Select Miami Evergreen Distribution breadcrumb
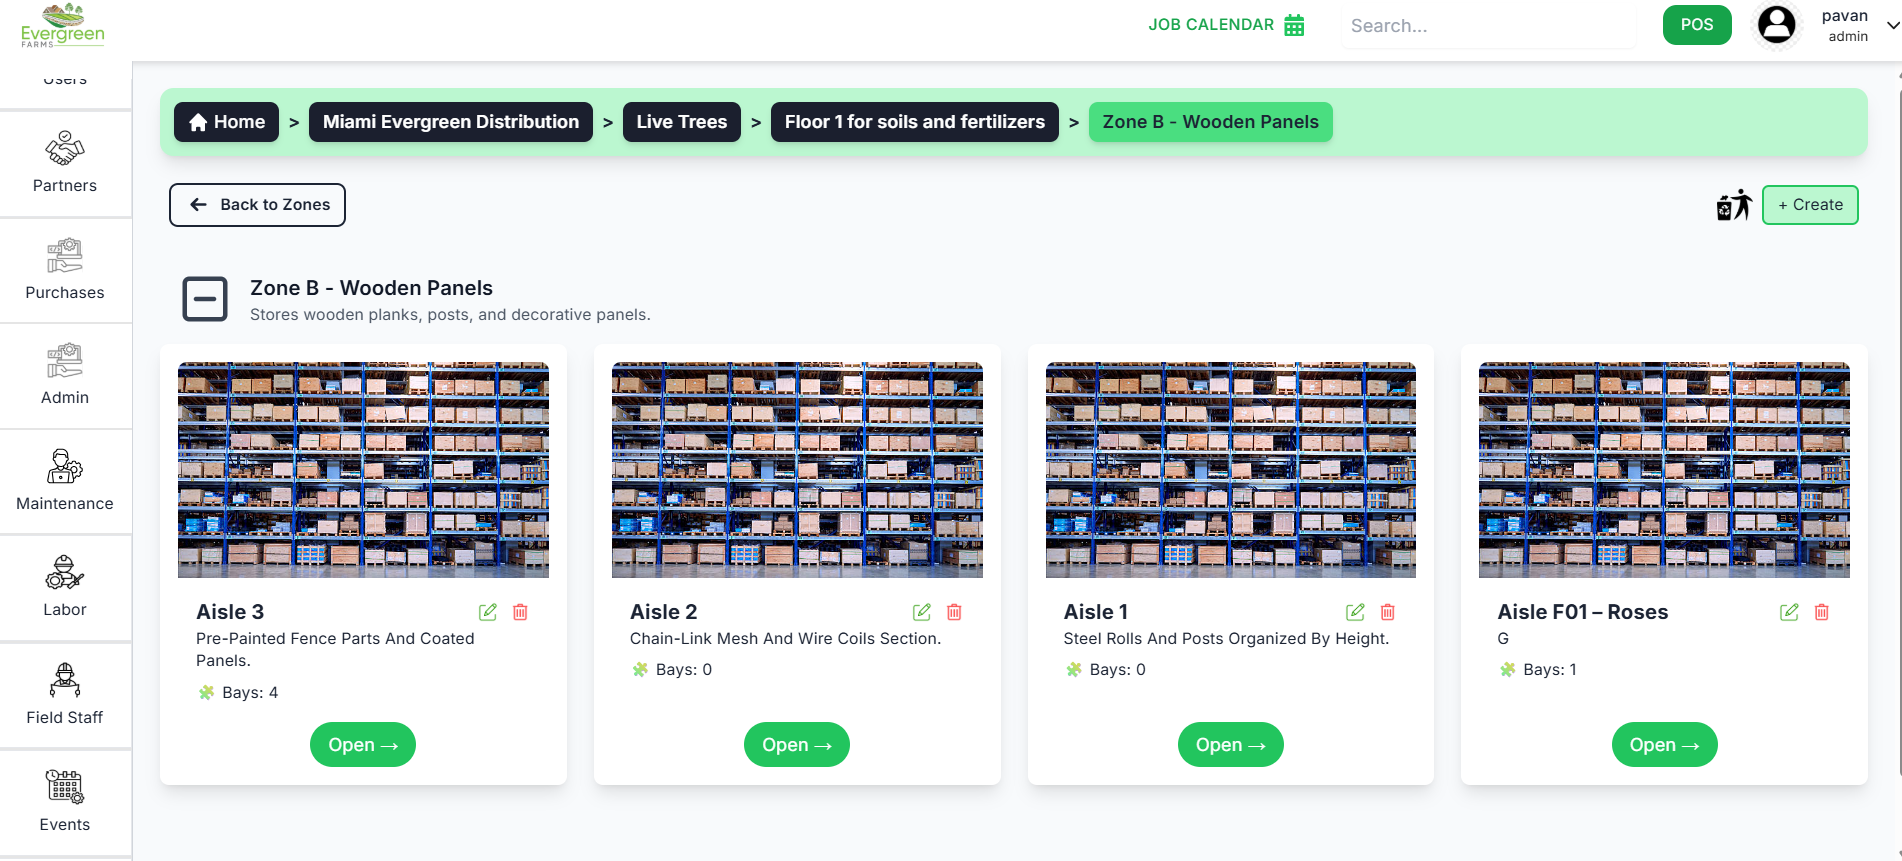The height and width of the screenshot is (861, 1902). click(451, 122)
